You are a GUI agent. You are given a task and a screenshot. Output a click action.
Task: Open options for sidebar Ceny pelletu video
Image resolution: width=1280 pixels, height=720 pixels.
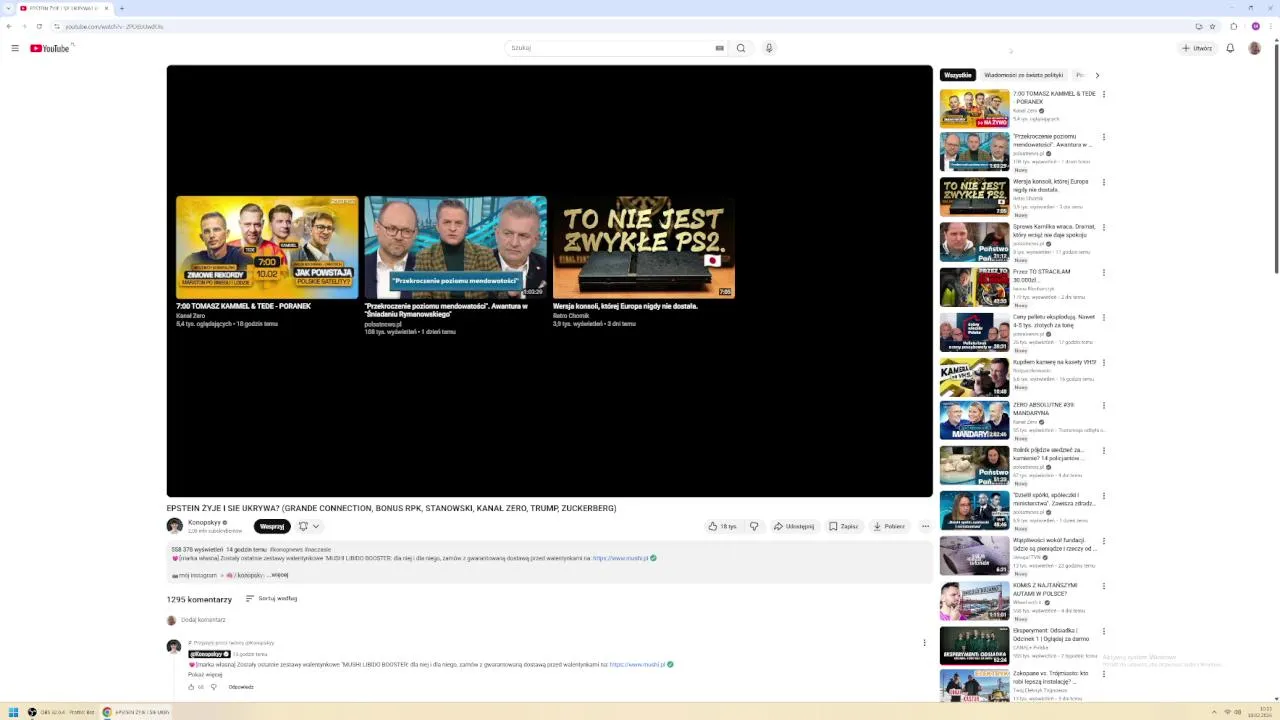tap(1104, 317)
